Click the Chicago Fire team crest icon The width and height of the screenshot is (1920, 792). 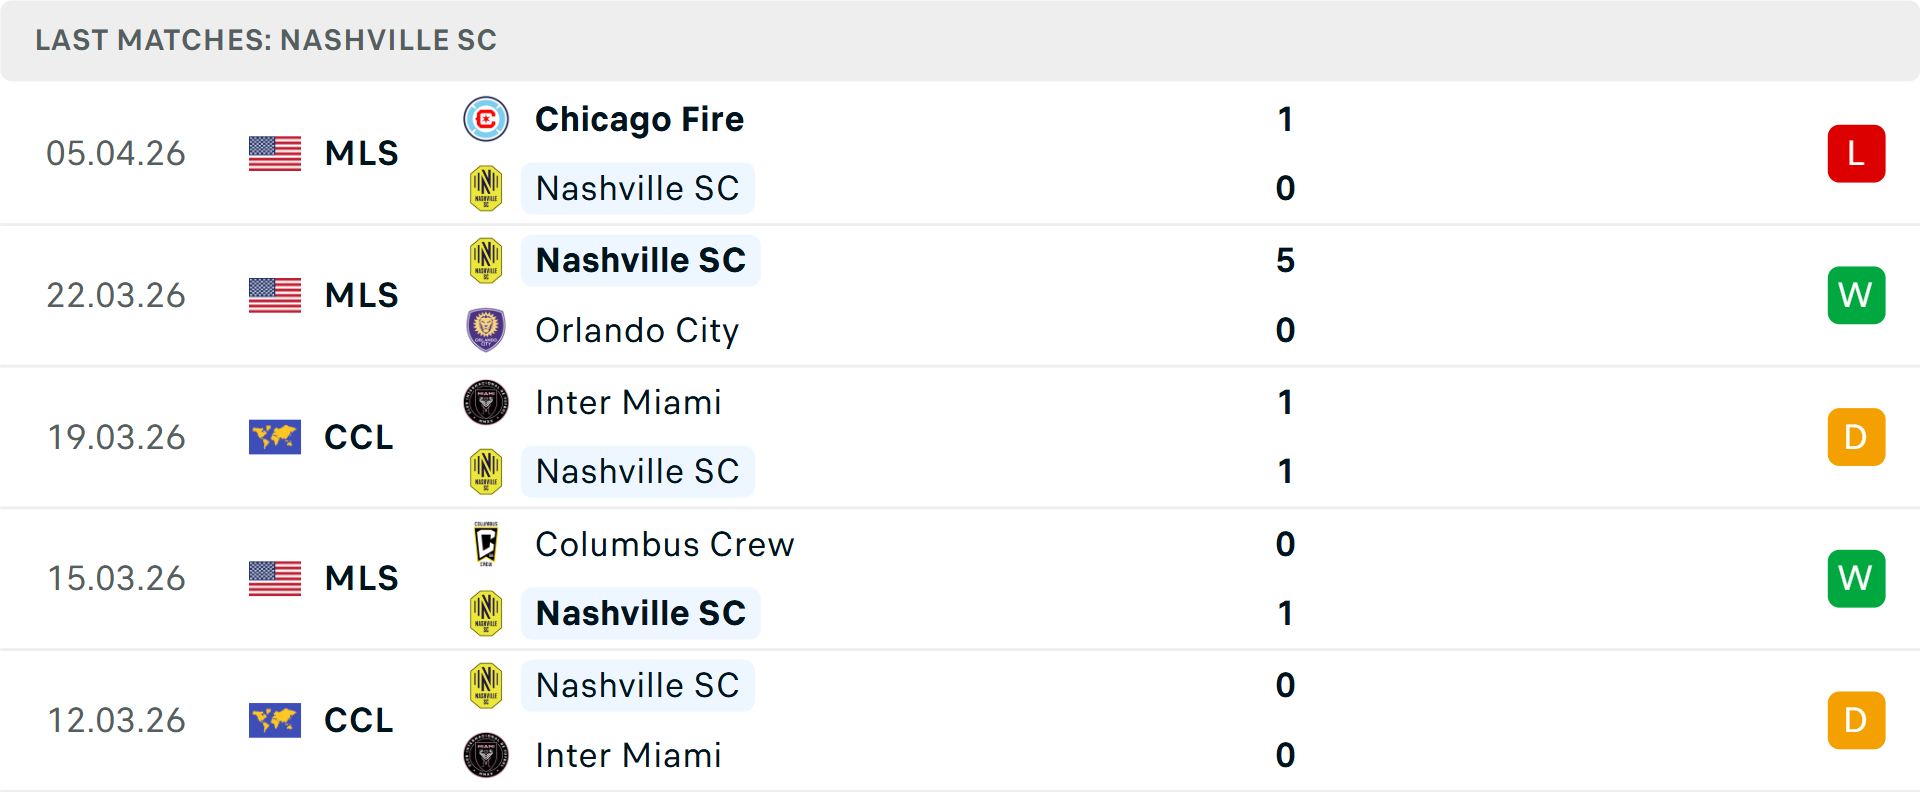[x=486, y=120]
